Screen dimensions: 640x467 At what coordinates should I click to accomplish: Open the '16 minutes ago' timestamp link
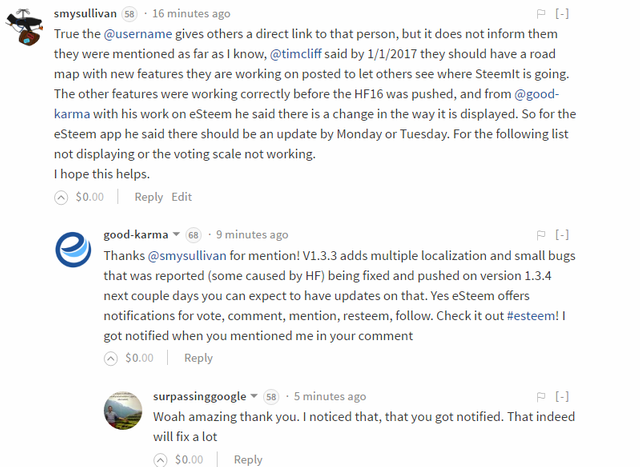click(x=193, y=14)
